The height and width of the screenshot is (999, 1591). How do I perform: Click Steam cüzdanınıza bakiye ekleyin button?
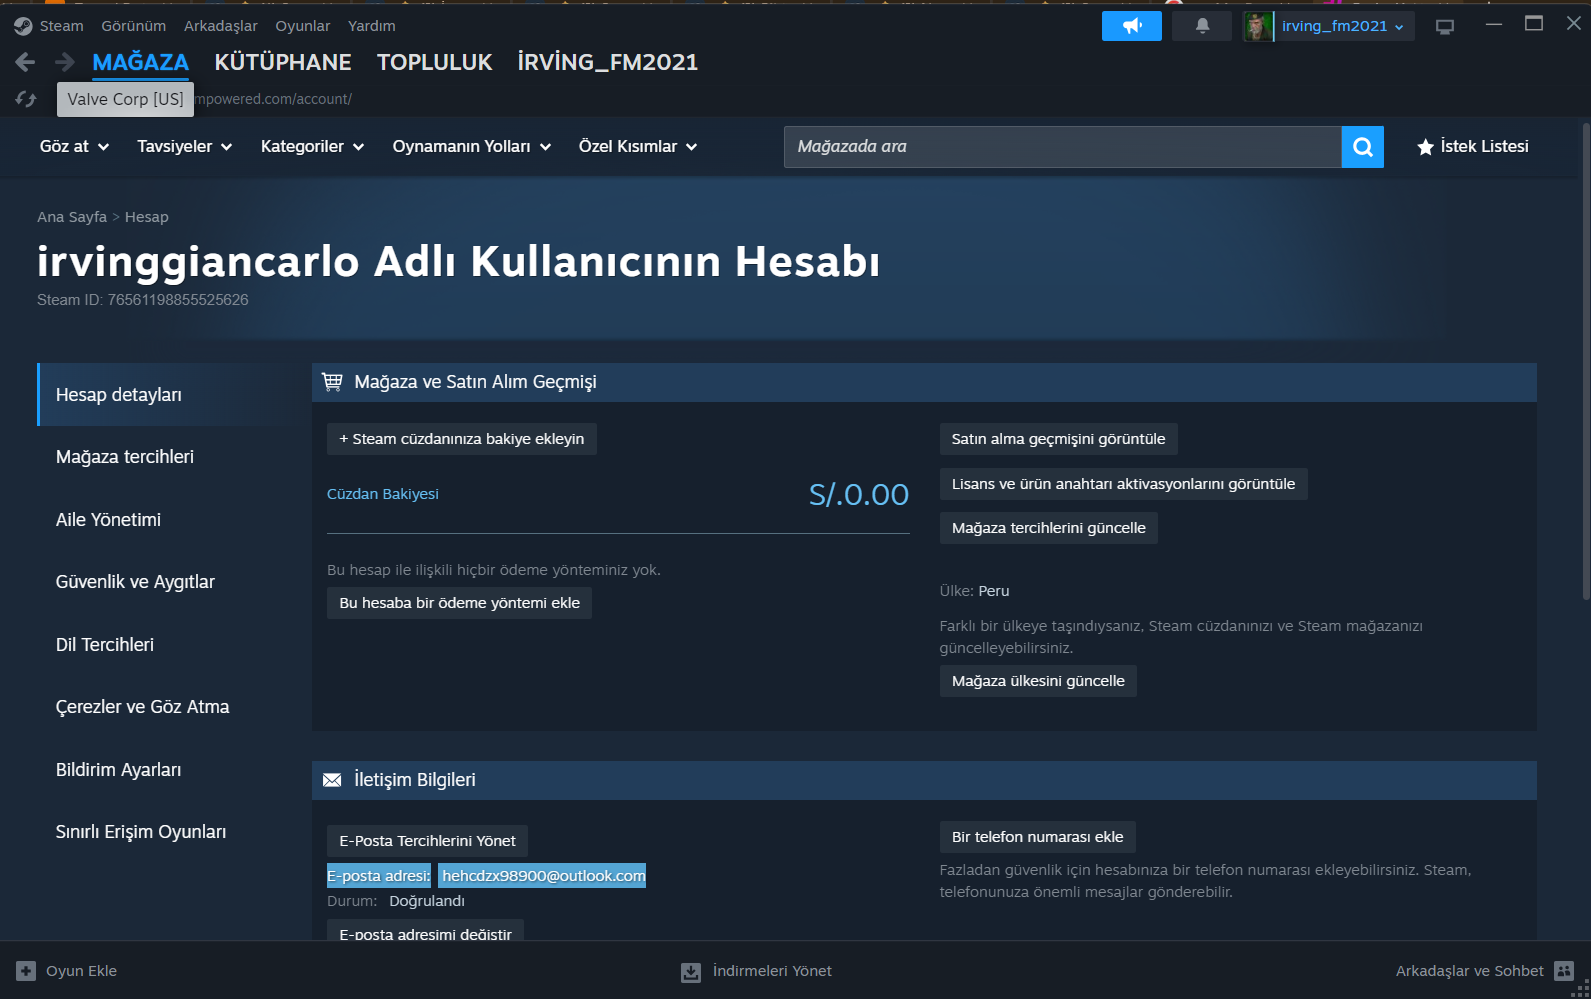(x=462, y=439)
